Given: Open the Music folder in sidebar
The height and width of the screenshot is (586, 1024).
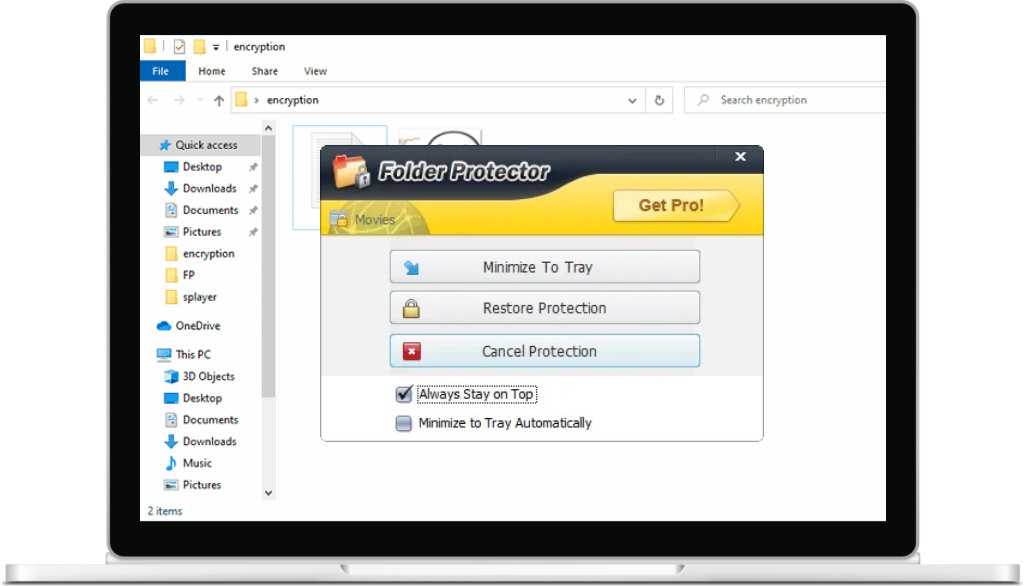Looking at the screenshot, I should [x=197, y=463].
